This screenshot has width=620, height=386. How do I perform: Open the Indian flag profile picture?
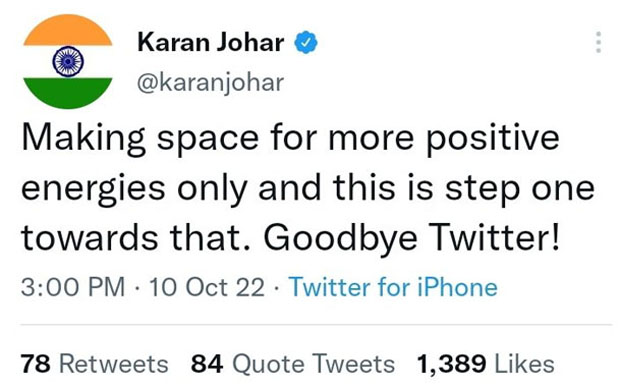[x=68, y=62]
